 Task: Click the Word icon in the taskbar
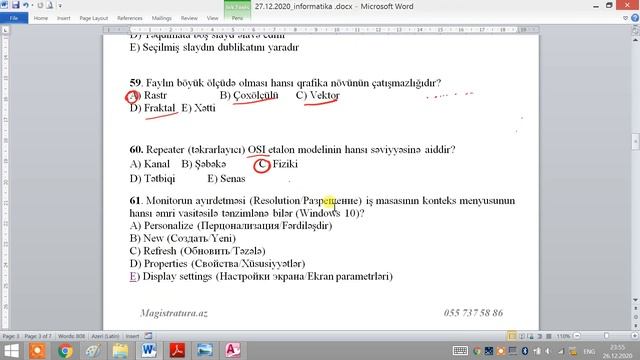pos(149,351)
